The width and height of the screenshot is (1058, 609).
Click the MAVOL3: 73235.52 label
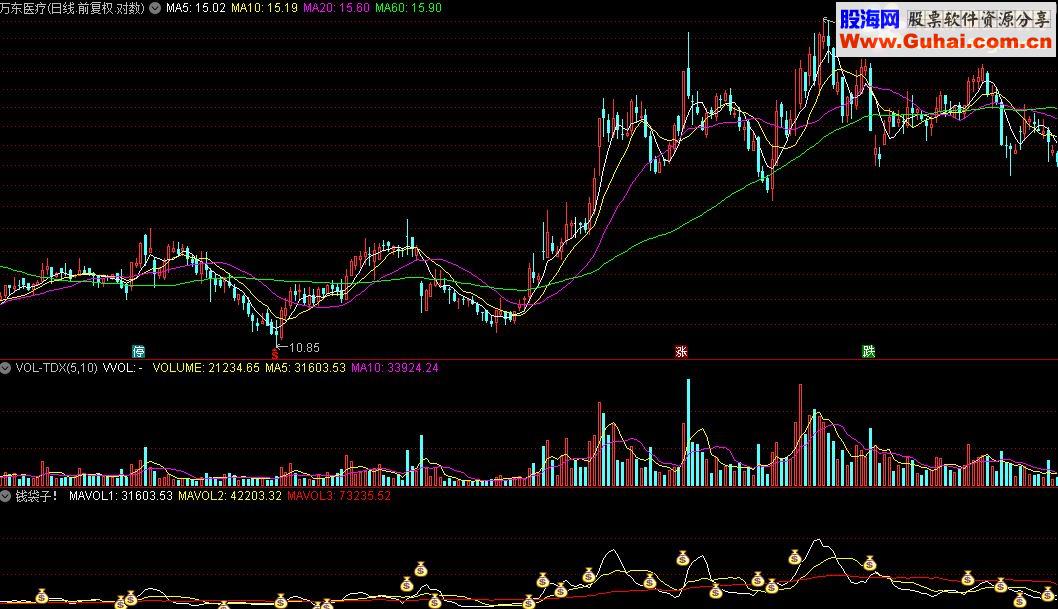click(x=339, y=496)
